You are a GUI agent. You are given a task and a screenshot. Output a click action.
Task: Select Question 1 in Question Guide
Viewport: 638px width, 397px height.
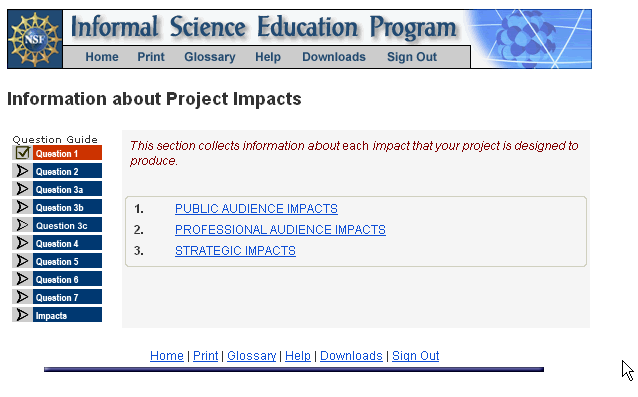point(67,153)
